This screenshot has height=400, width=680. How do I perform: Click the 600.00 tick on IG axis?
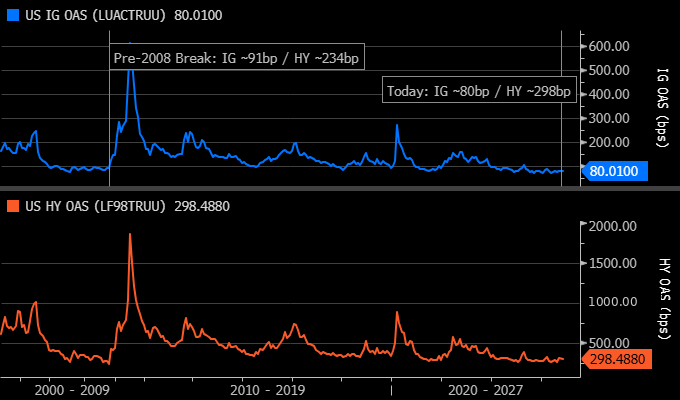tap(609, 46)
